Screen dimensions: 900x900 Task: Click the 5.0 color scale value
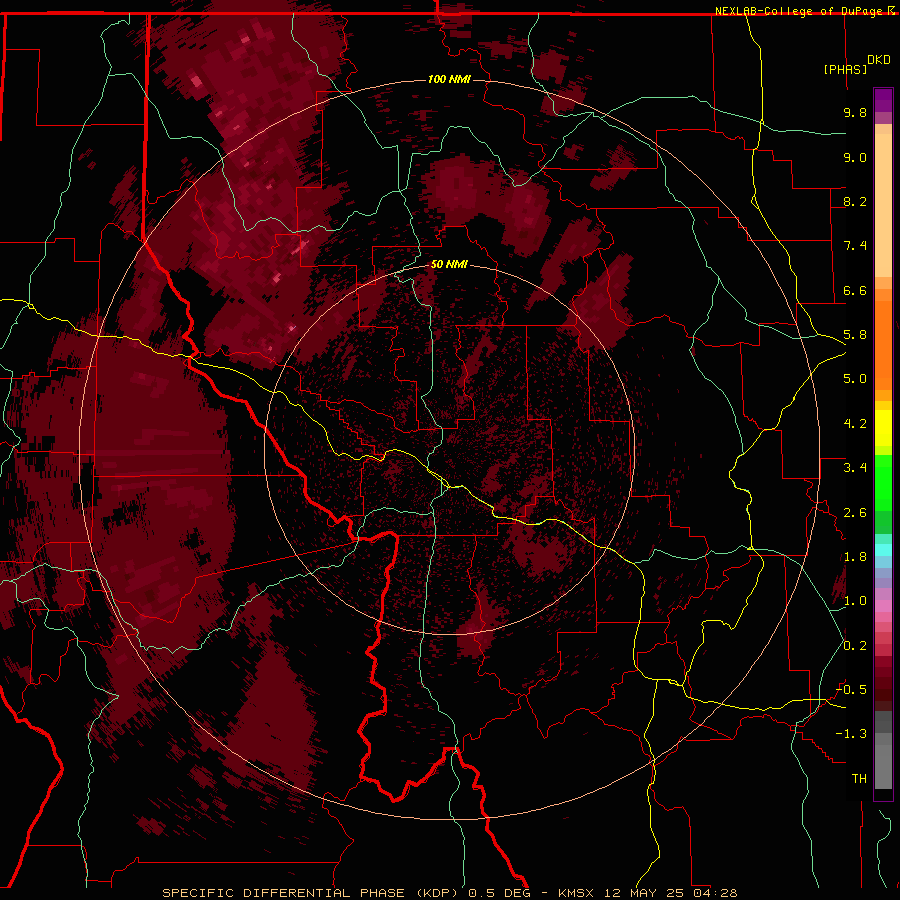(855, 379)
